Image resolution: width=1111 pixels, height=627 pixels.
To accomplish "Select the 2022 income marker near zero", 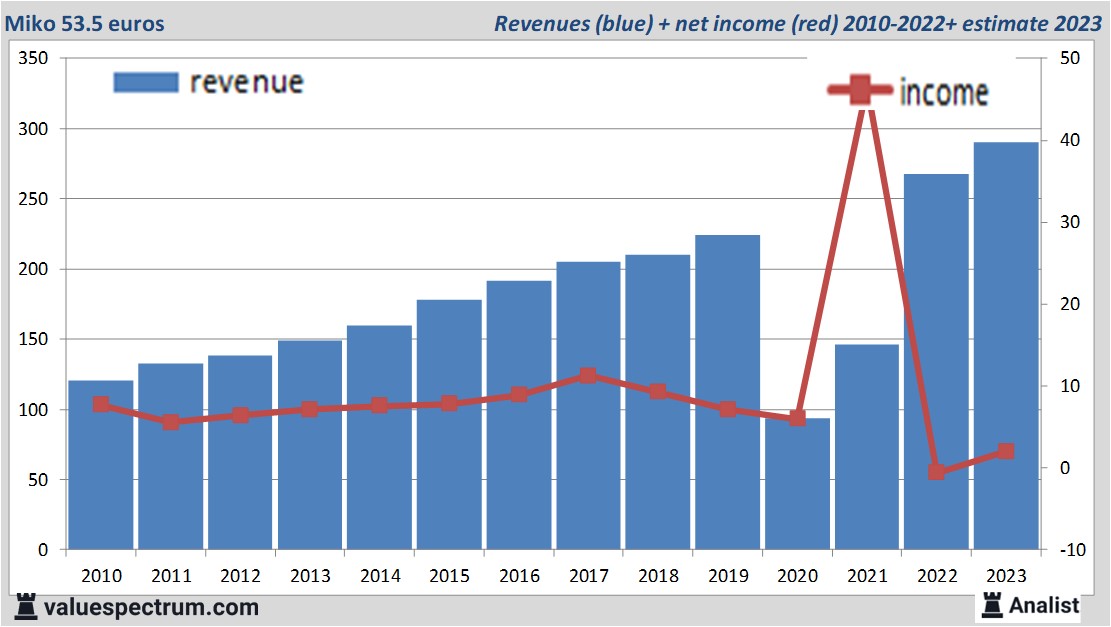I will pyautogui.click(x=936, y=471).
